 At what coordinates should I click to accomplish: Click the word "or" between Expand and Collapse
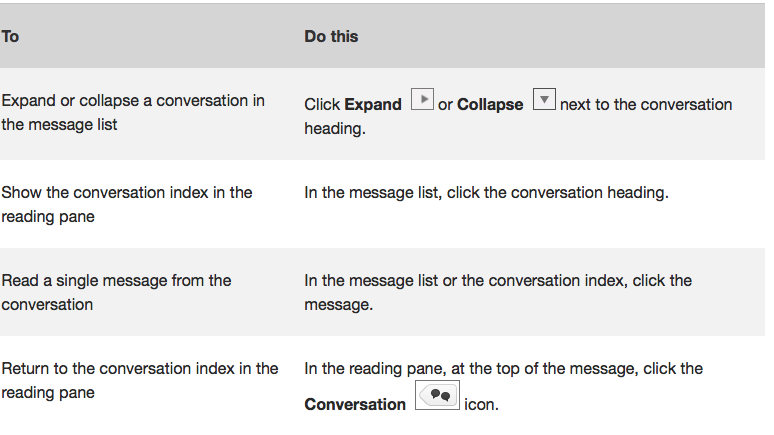tap(446, 105)
